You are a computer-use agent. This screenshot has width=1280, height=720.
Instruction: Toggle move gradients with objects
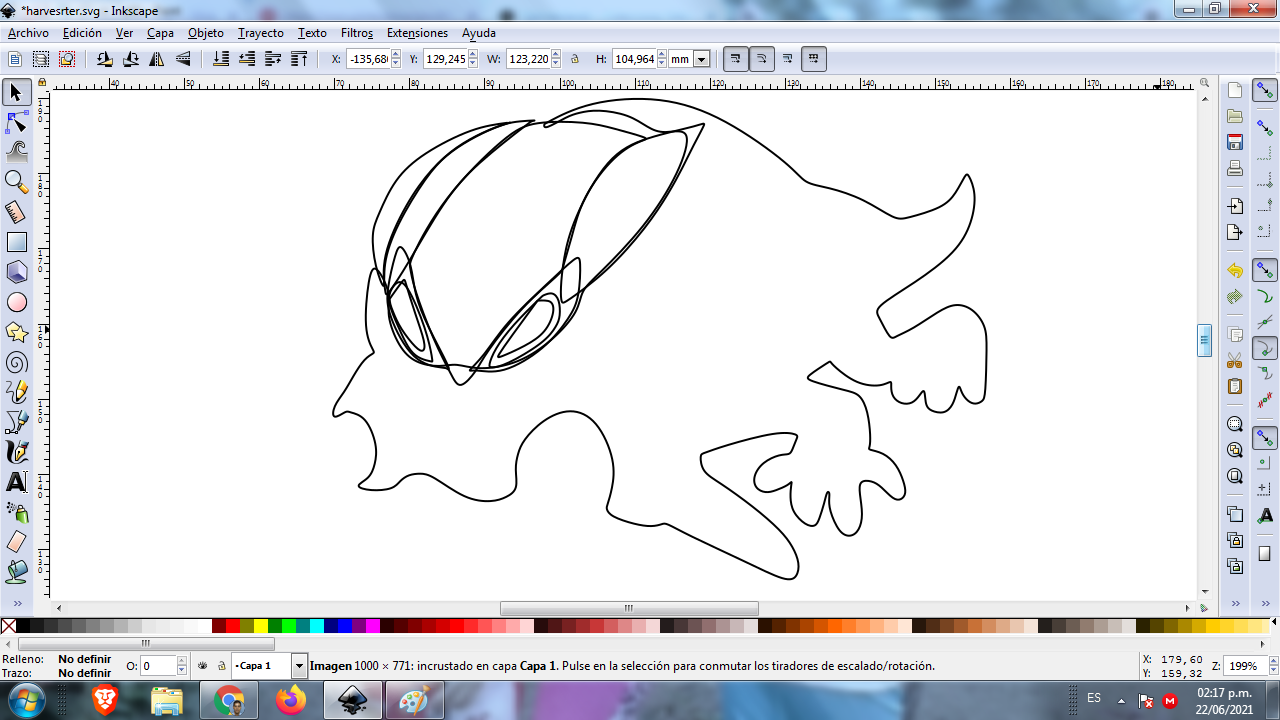point(788,59)
